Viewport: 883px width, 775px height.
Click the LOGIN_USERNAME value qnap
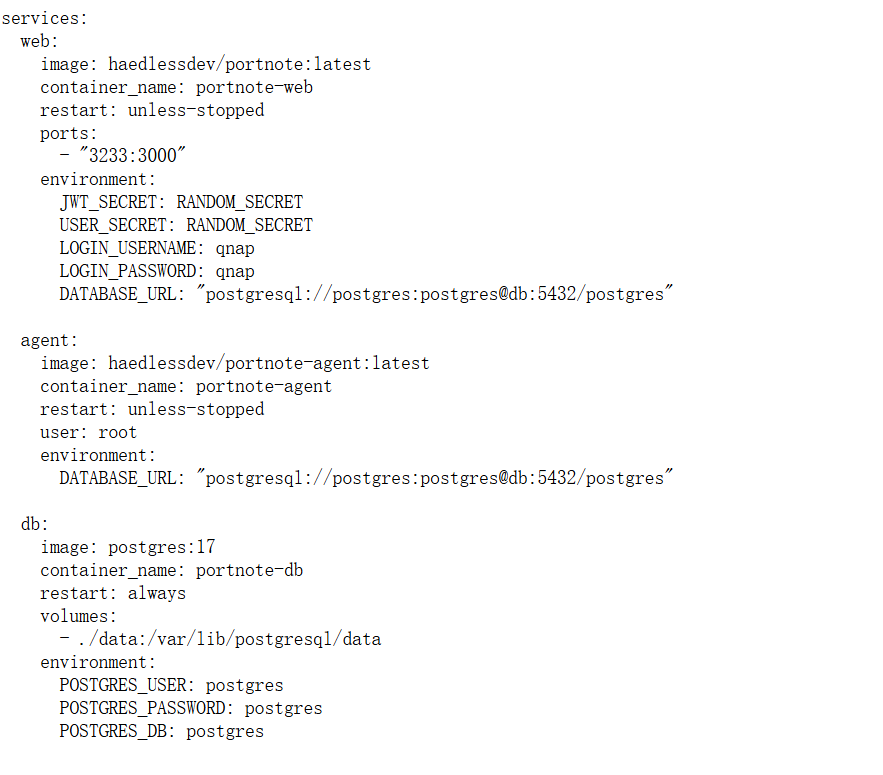[235, 249]
